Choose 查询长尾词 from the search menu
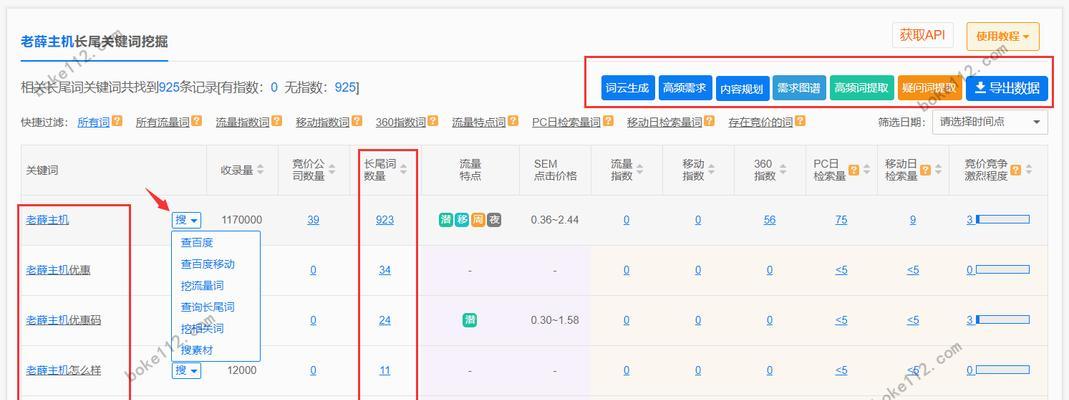This screenshot has height=400, width=1069. coord(207,307)
